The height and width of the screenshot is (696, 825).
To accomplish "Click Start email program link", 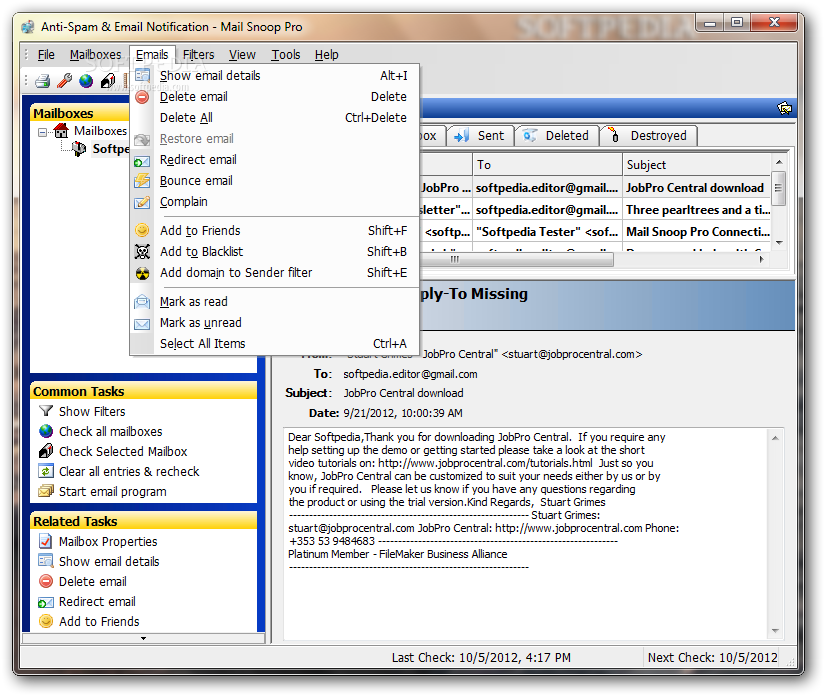I will pyautogui.click(x=113, y=491).
